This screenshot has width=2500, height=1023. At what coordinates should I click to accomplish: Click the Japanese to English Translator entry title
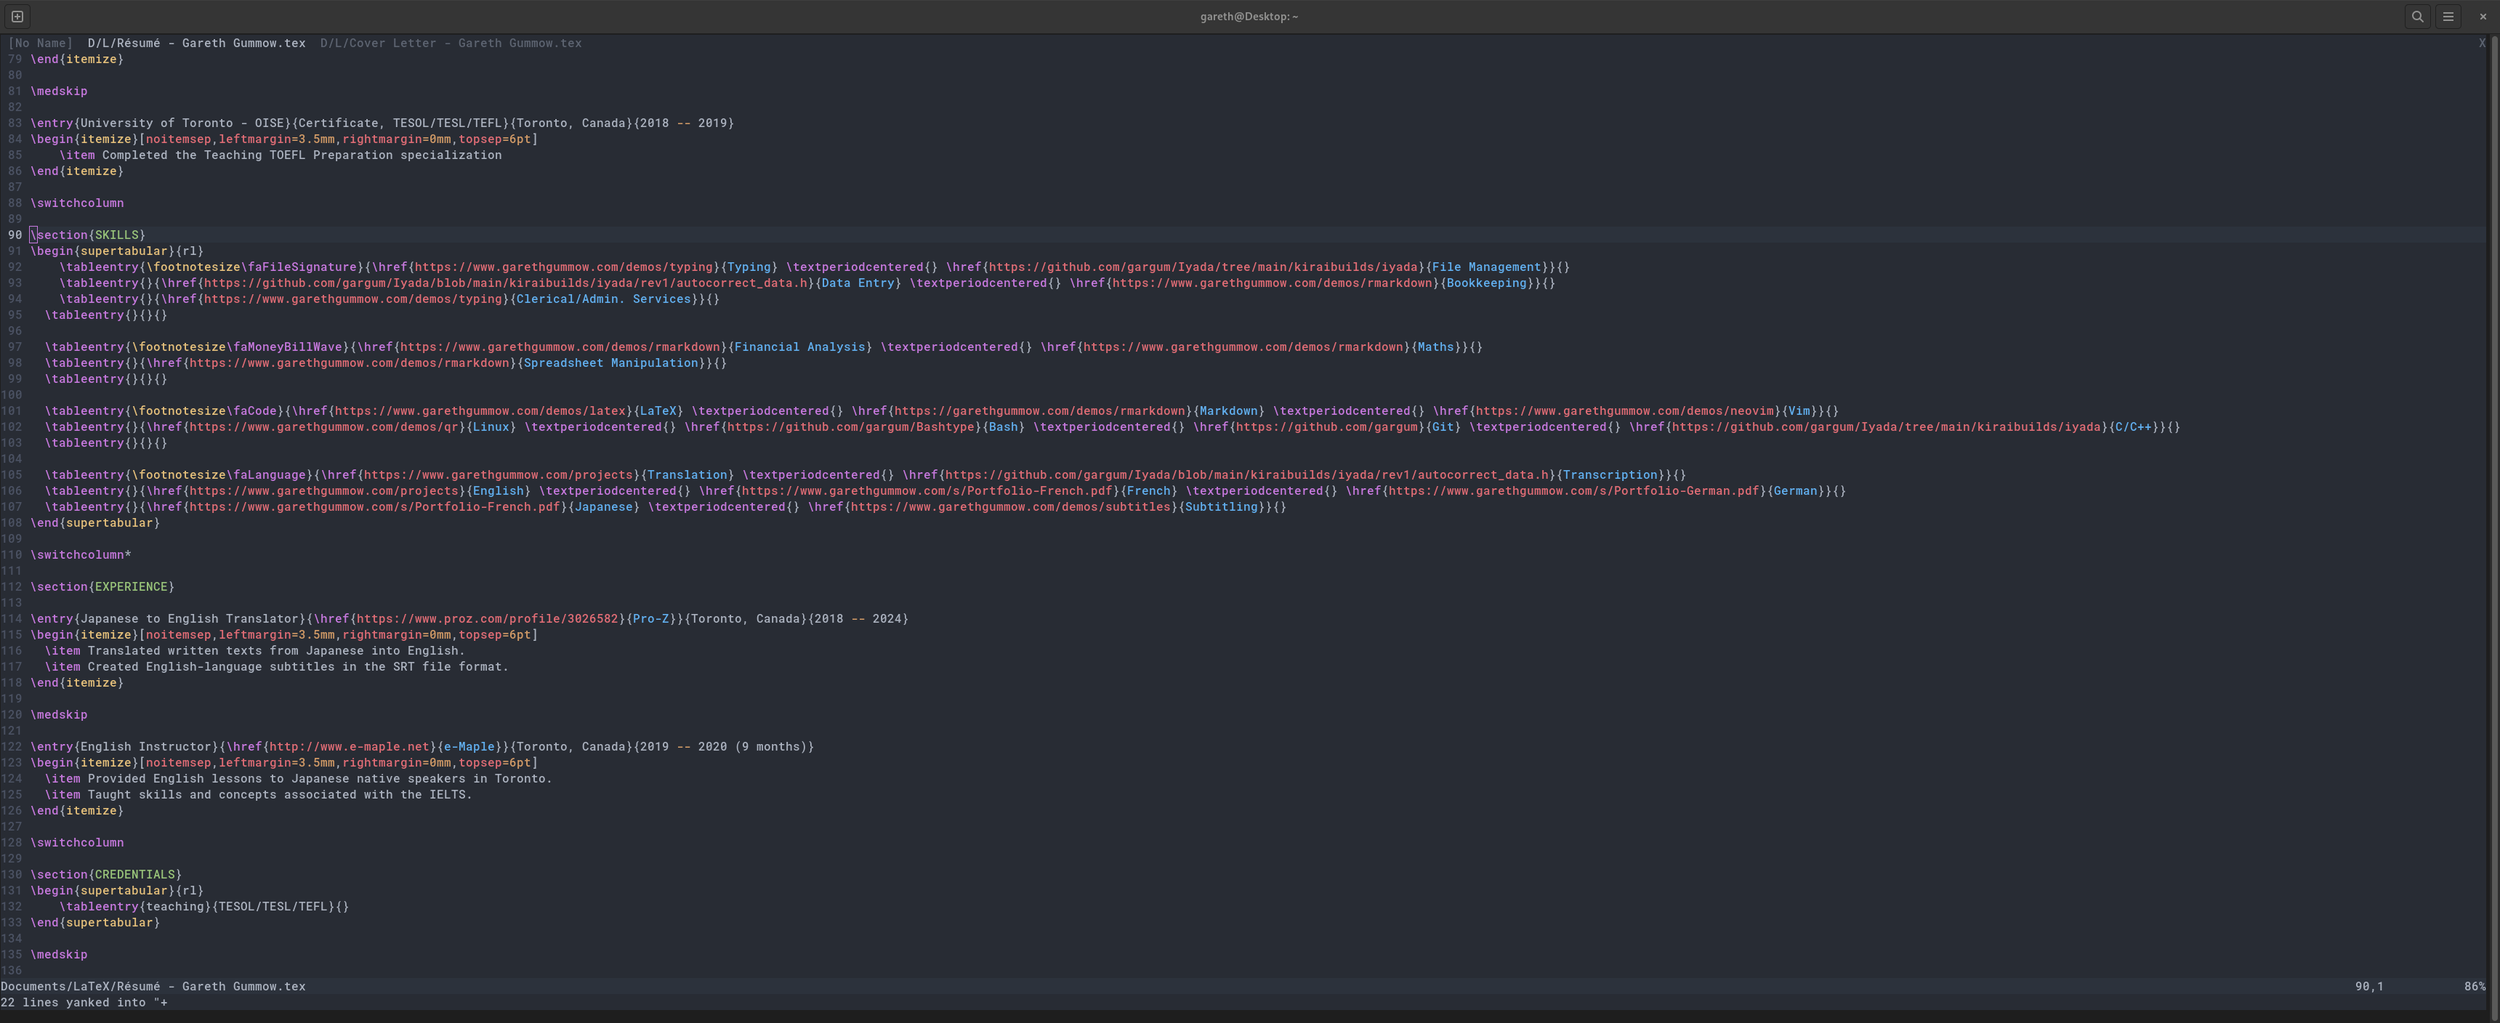189,619
